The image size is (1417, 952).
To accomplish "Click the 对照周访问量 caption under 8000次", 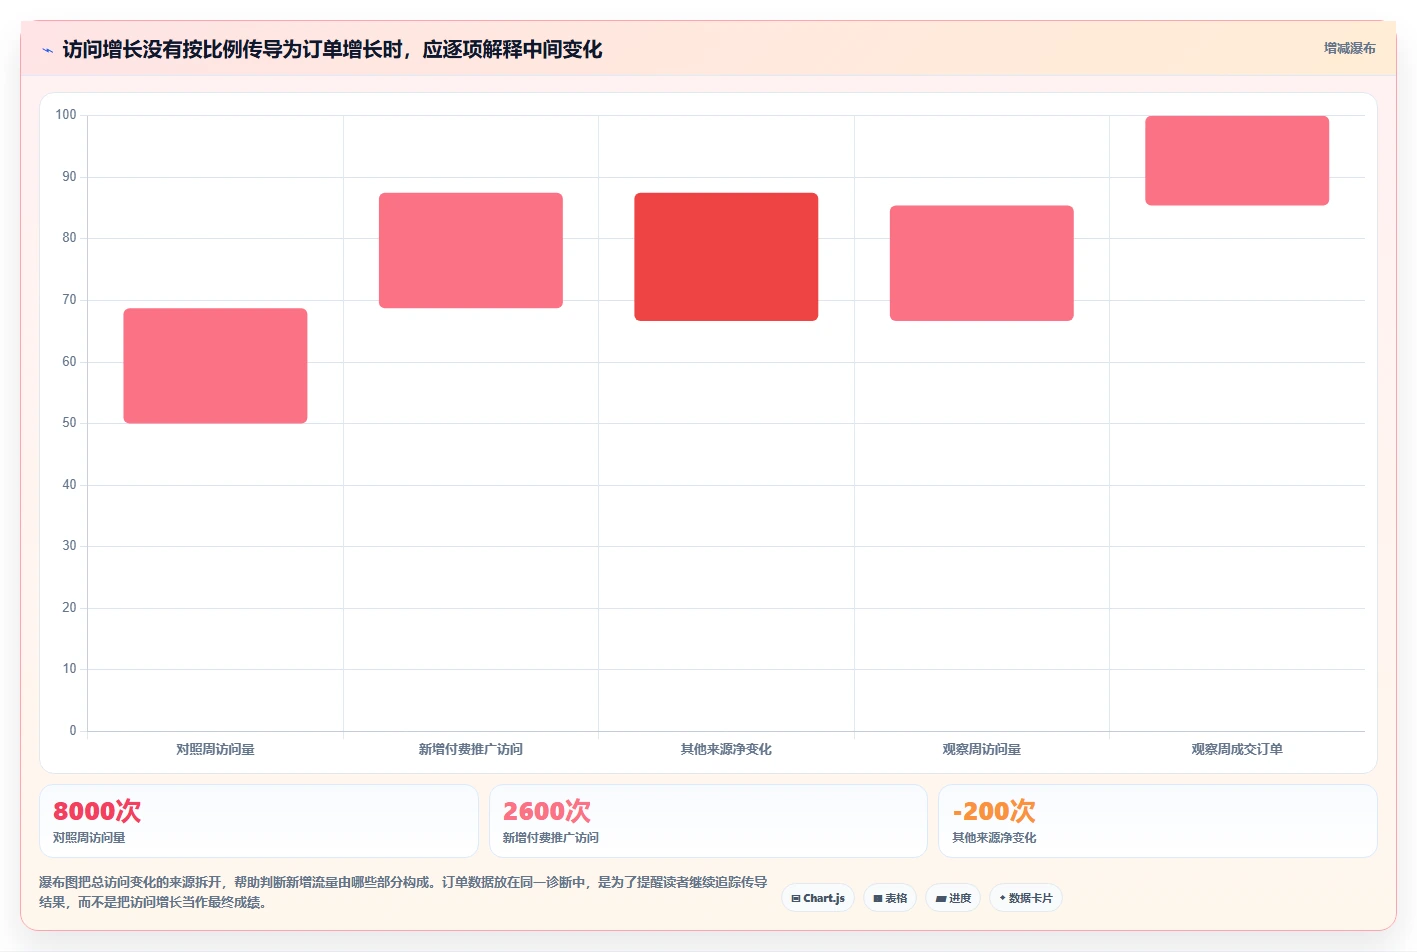I will point(89,838).
